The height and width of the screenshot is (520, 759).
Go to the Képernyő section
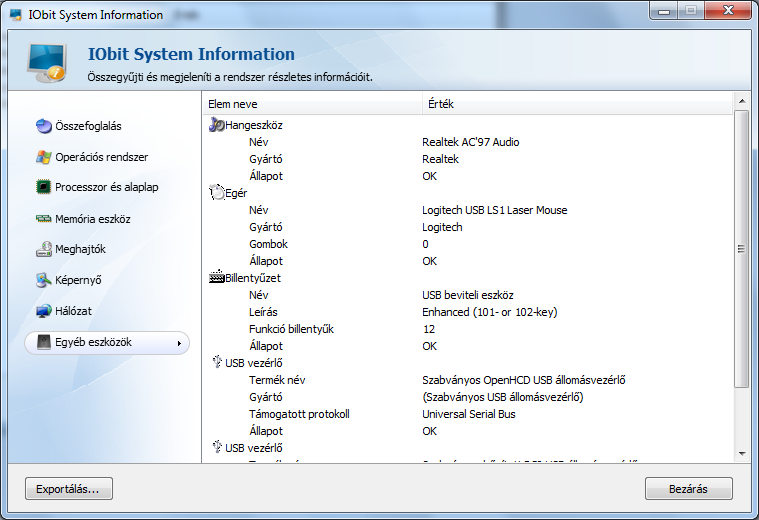coord(78,280)
